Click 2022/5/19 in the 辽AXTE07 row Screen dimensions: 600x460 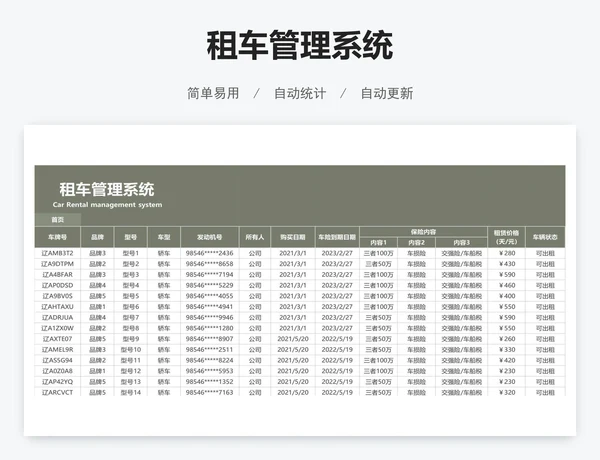pyautogui.click(x=337, y=339)
